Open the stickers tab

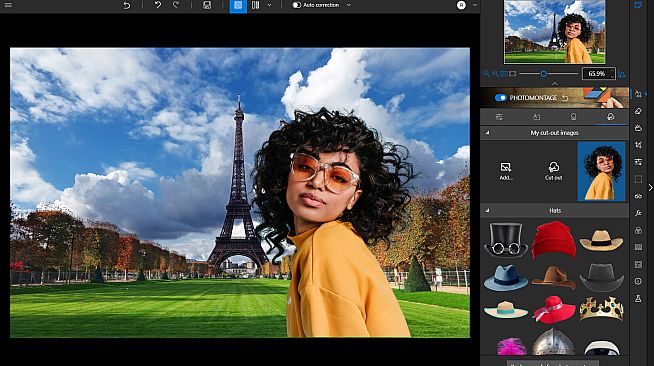(x=574, y=117)
